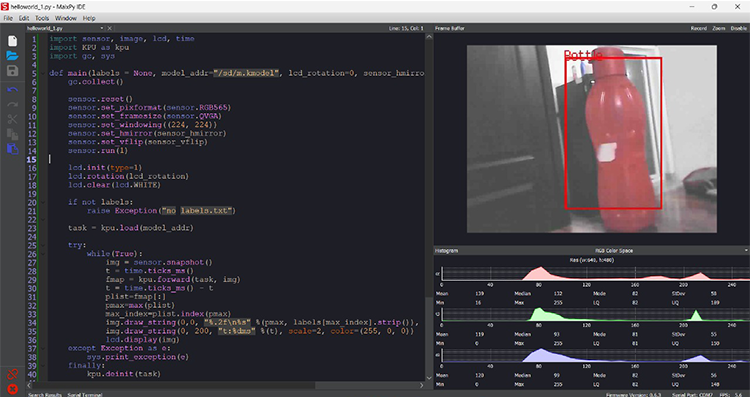
Task: Click the greyed Redo arrow icon
Action: pos(12,104)
